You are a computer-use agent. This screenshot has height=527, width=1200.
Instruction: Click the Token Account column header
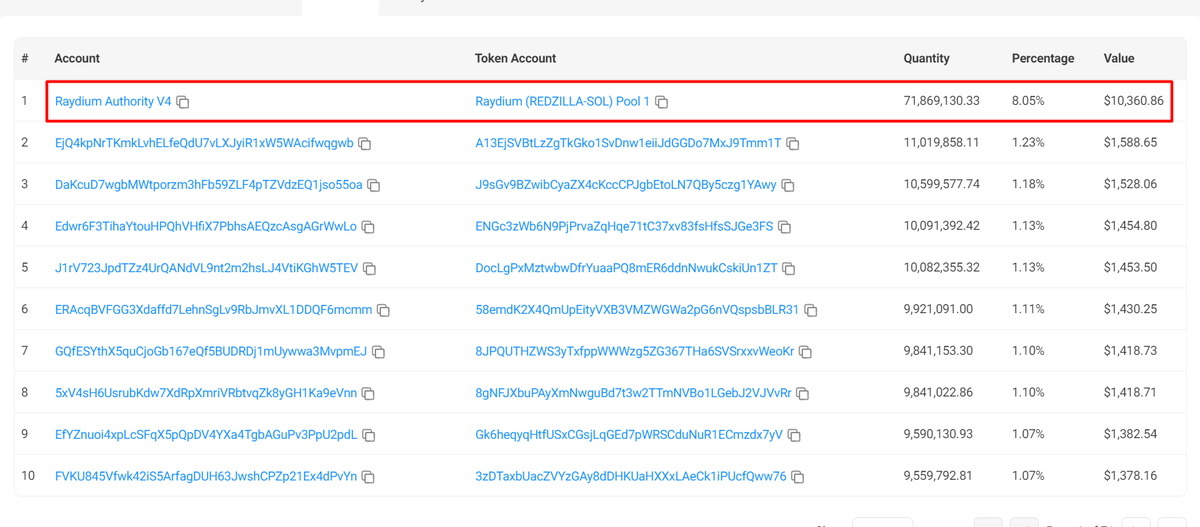click(515, 58)
